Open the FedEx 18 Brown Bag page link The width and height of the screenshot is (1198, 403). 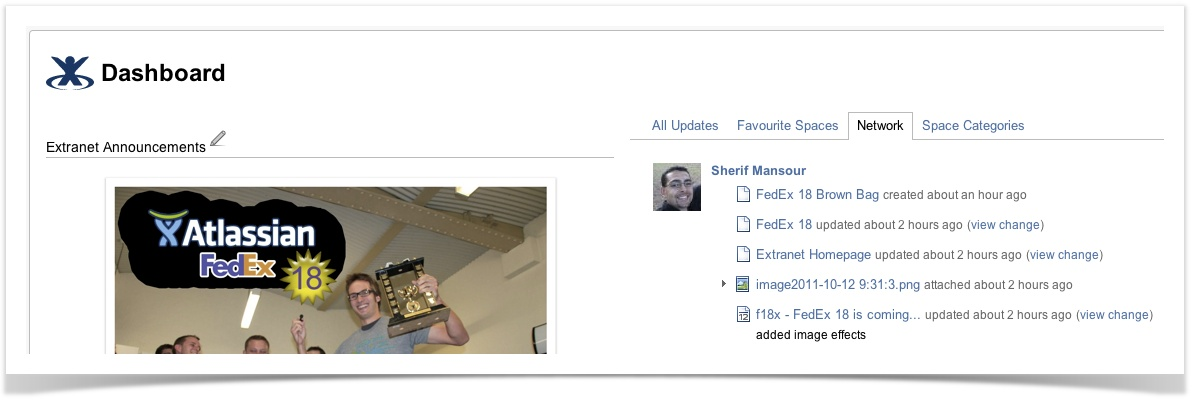point(817,194)
